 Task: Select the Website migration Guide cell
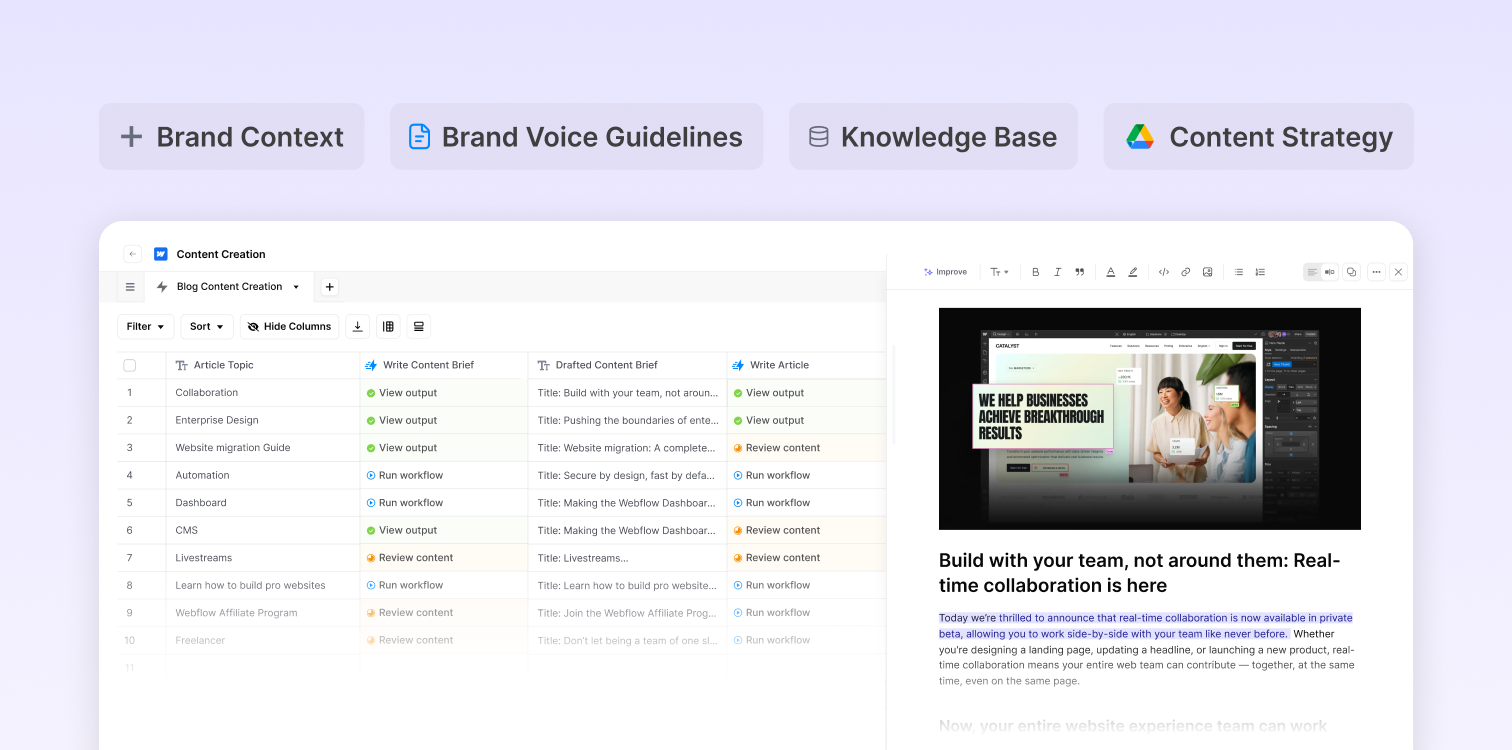tap(263, 448)
